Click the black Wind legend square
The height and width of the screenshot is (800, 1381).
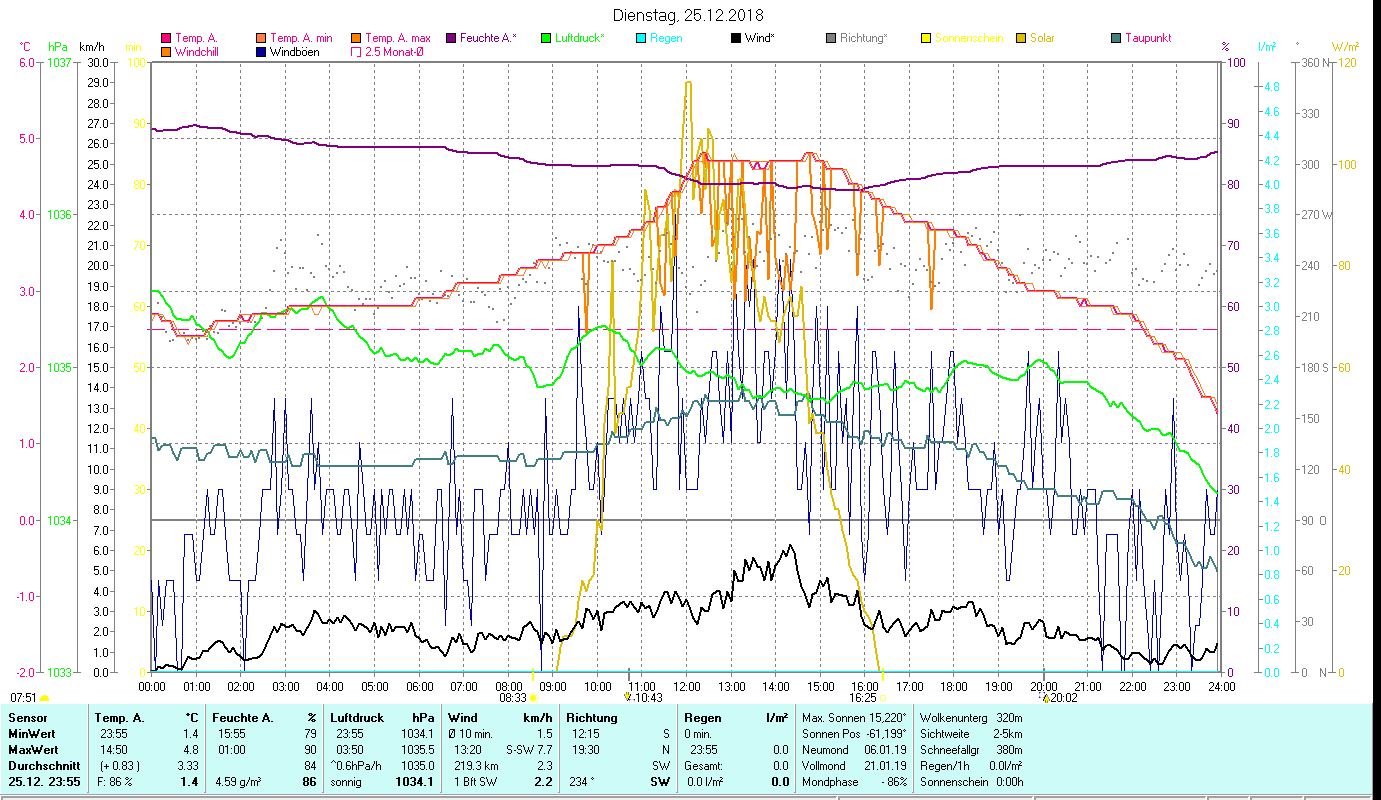coord(735,39)
